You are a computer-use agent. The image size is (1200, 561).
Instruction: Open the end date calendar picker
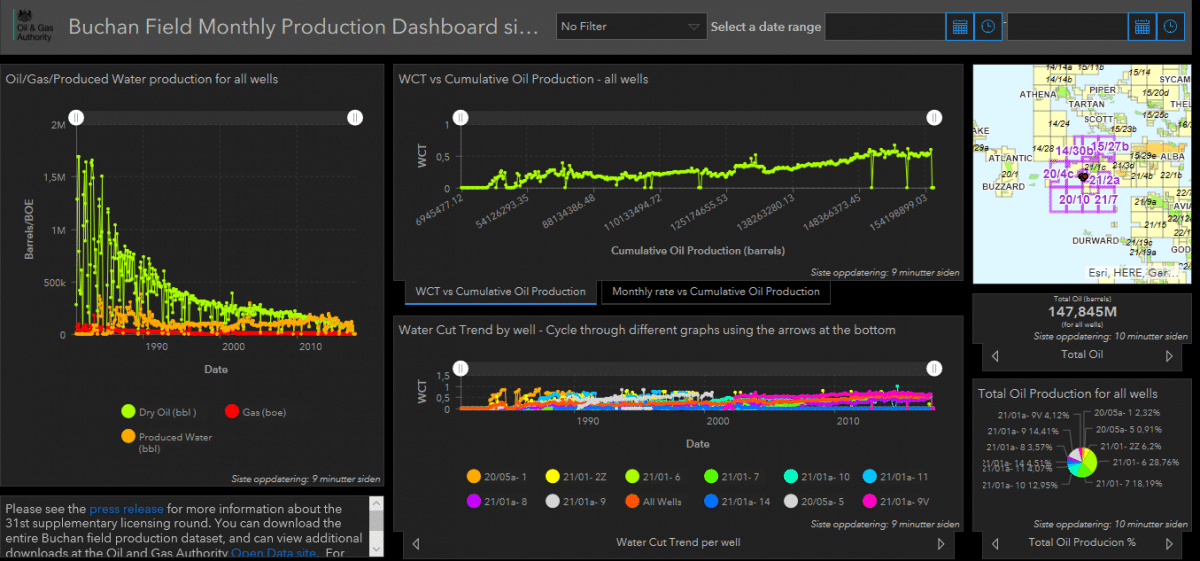click(1142, 27)
